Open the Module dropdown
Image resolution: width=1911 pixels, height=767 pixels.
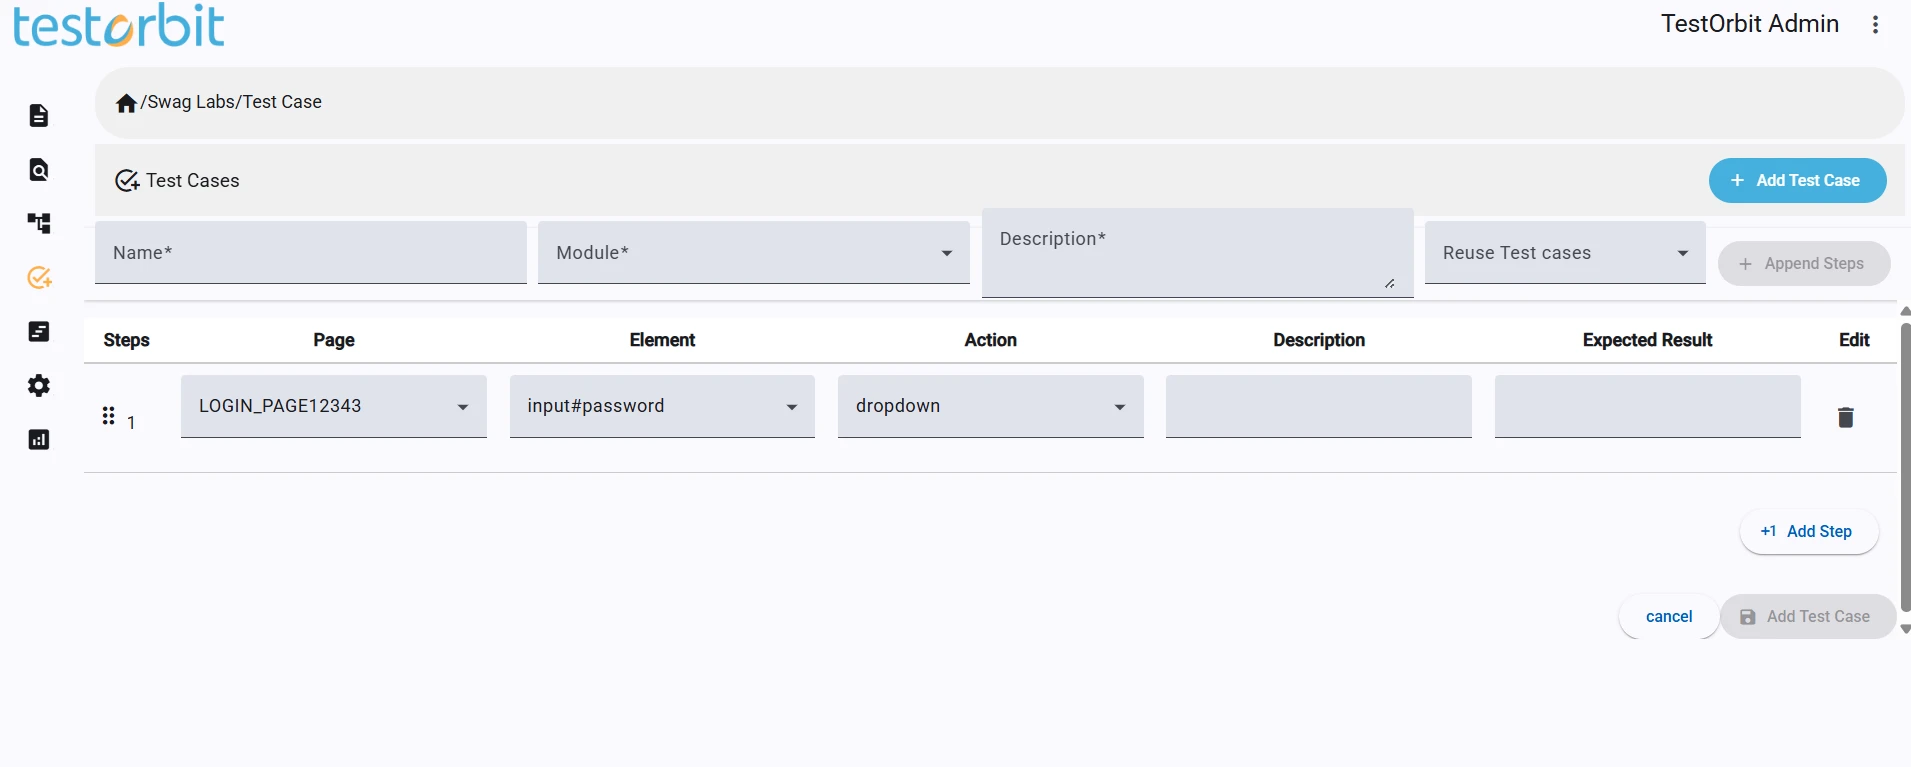click(x=754, y=253)
